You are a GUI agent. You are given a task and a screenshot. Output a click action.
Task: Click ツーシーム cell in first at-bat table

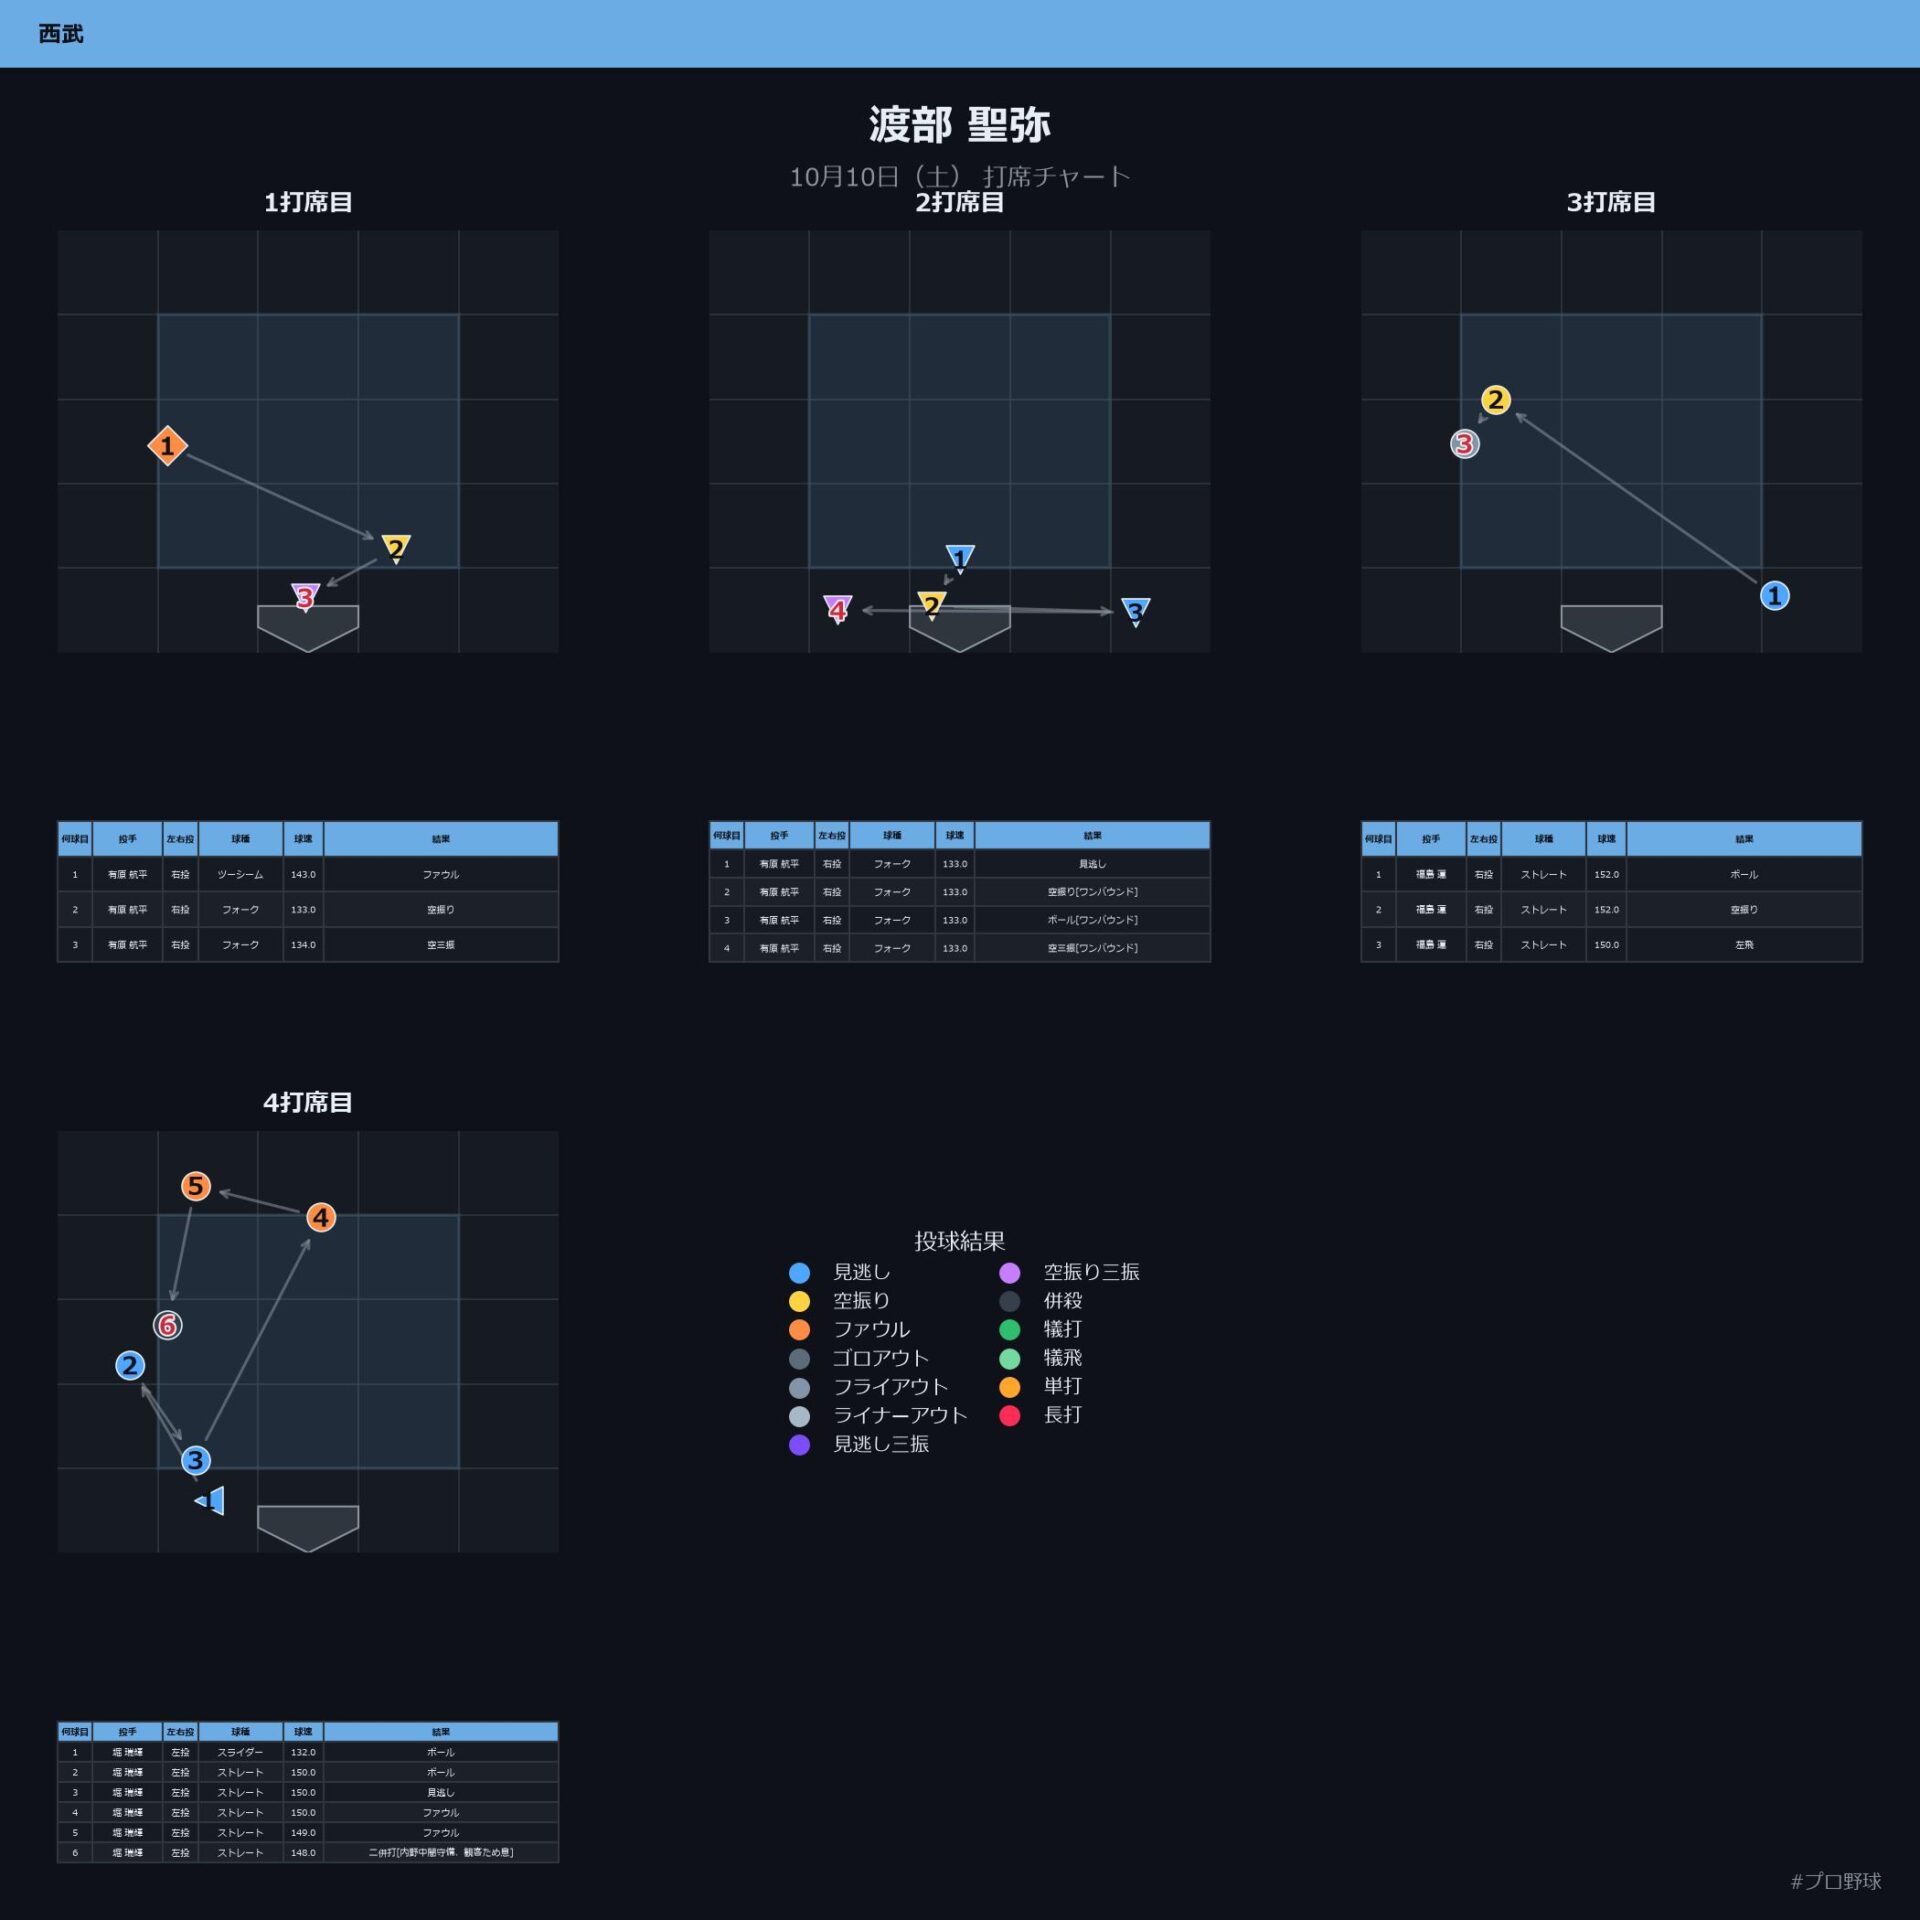pos(241,874)
